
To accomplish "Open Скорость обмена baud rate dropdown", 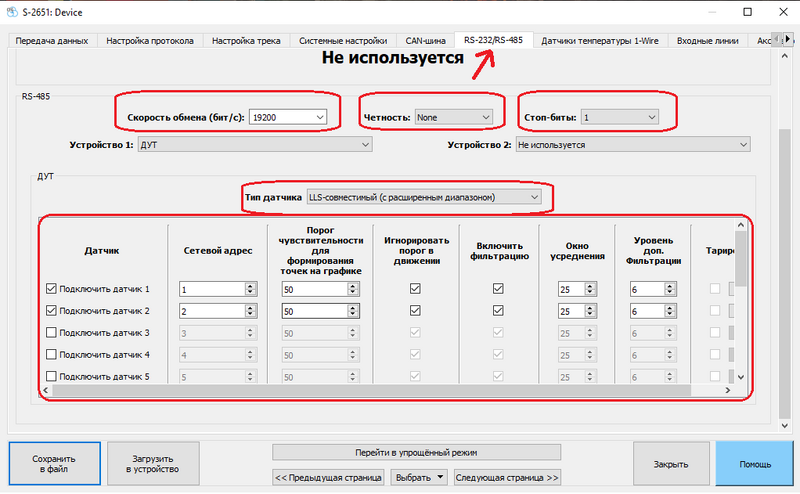I will (288, 117).
